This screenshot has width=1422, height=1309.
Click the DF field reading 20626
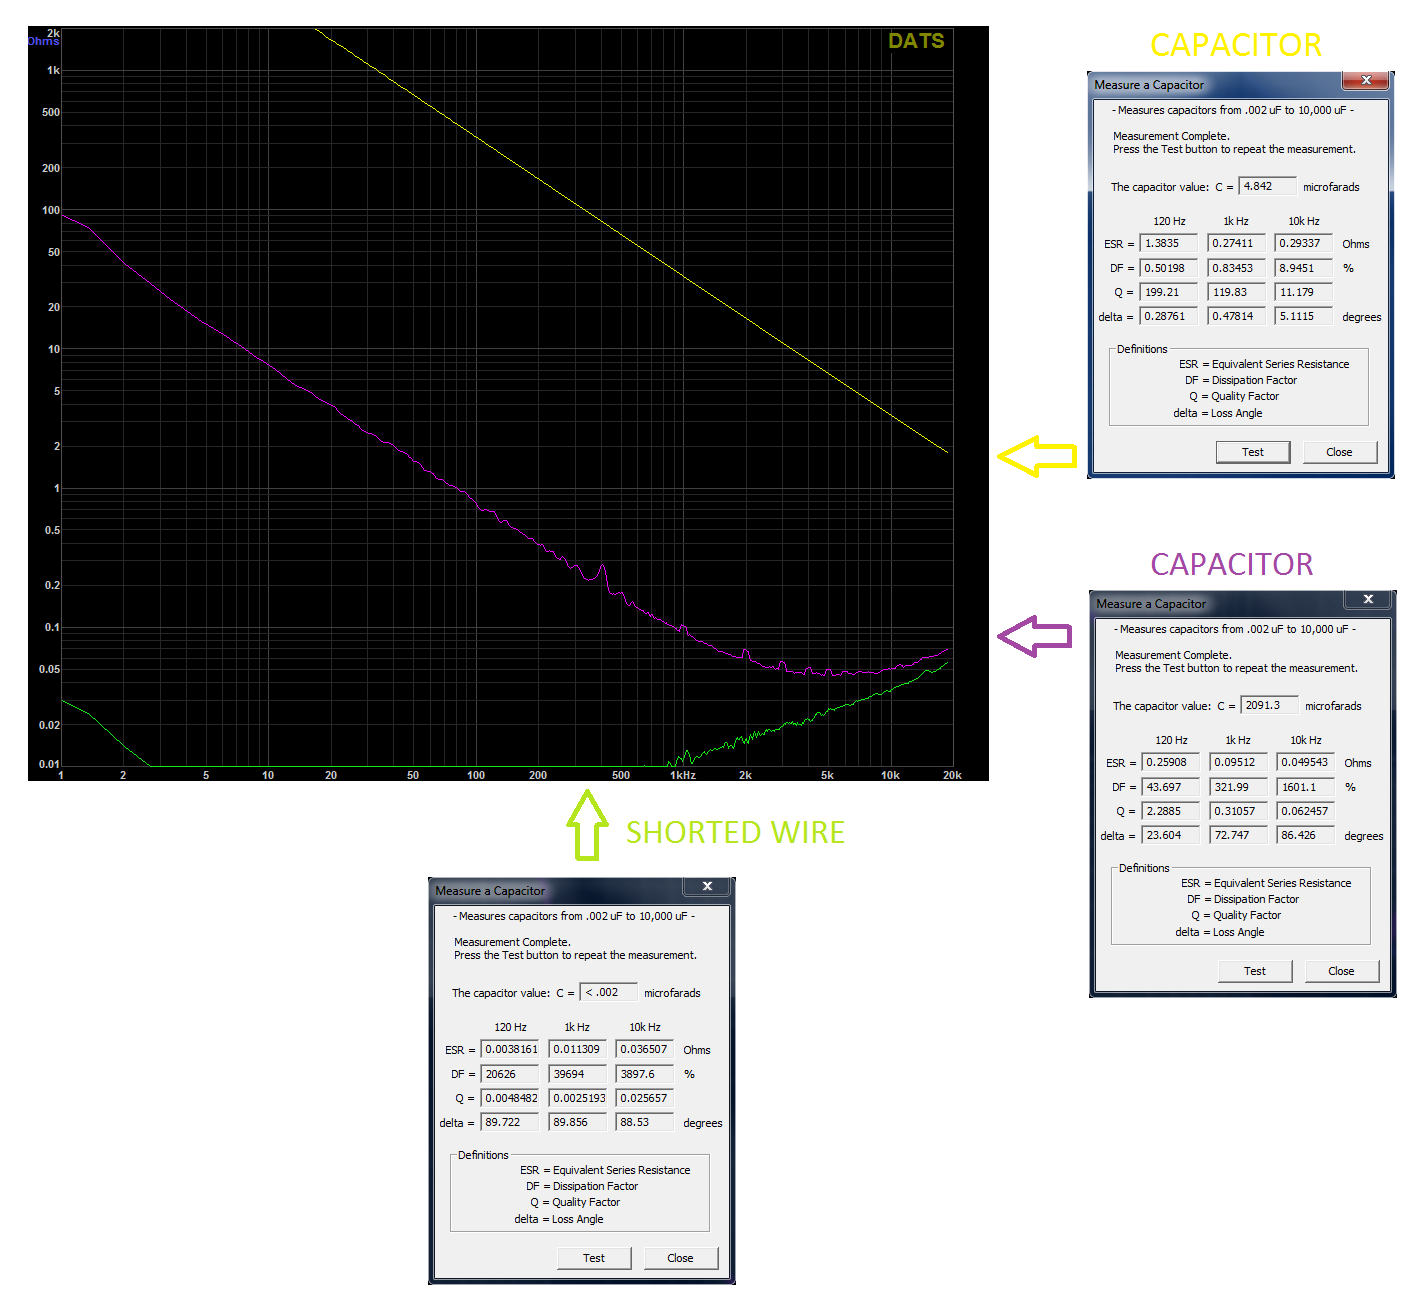click(x=510, y=1074)
